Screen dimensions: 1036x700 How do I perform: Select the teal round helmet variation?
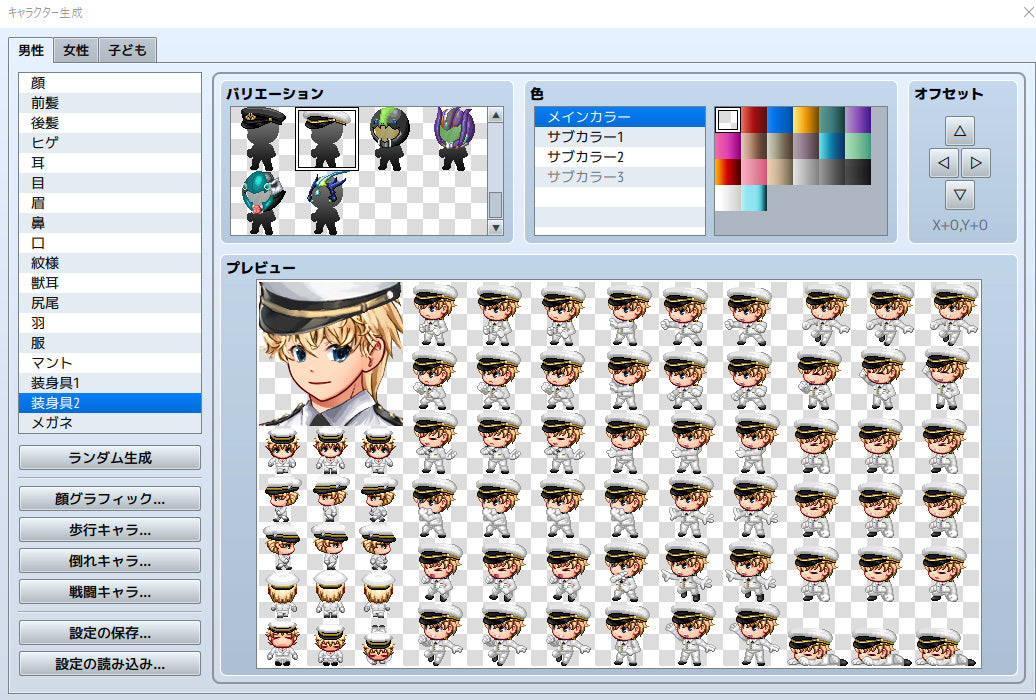click(x=263, y=203)
